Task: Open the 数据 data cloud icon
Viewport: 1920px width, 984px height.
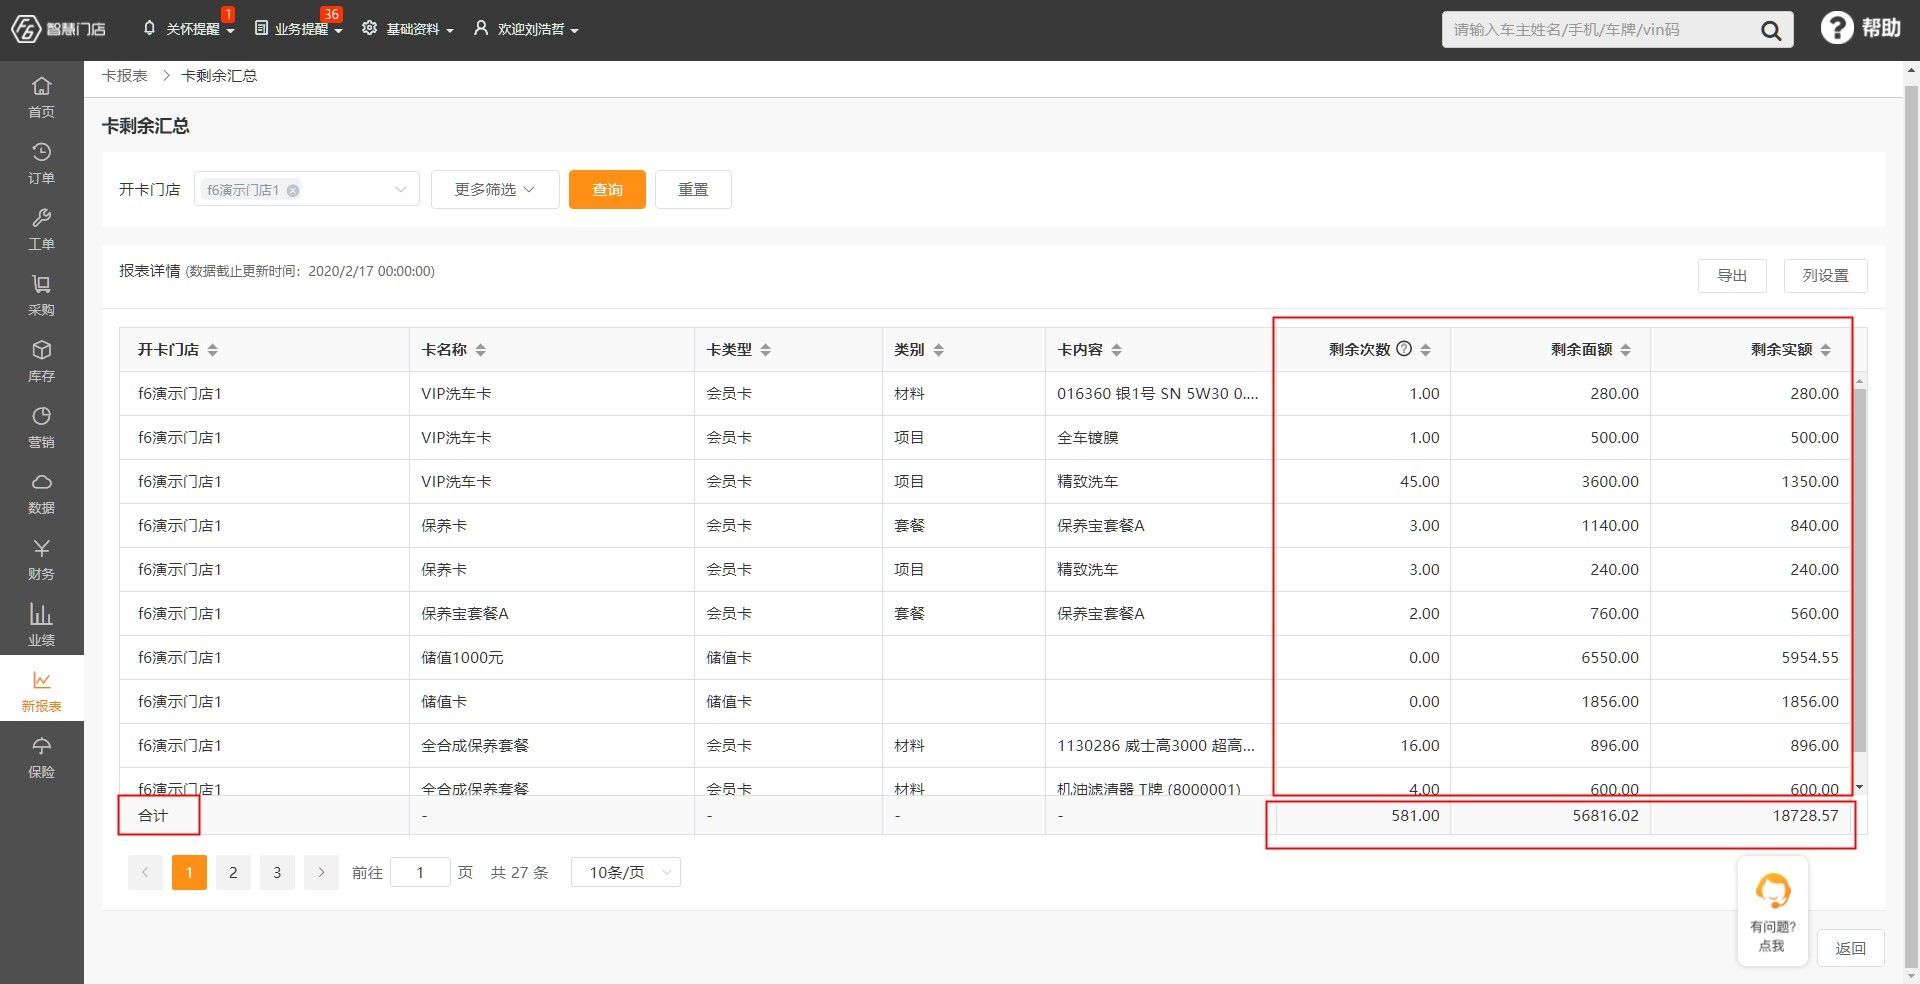Action: 41,492
